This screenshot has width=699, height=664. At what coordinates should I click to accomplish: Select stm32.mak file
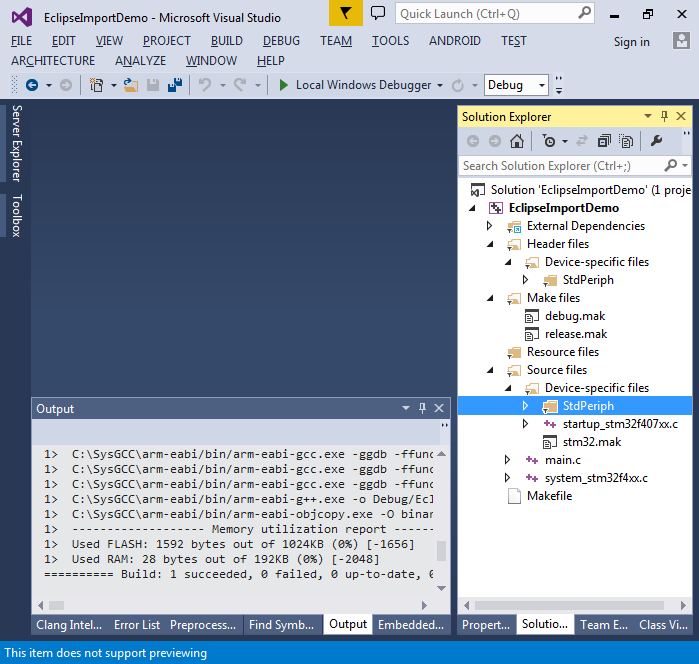click(x=592, y=442)
